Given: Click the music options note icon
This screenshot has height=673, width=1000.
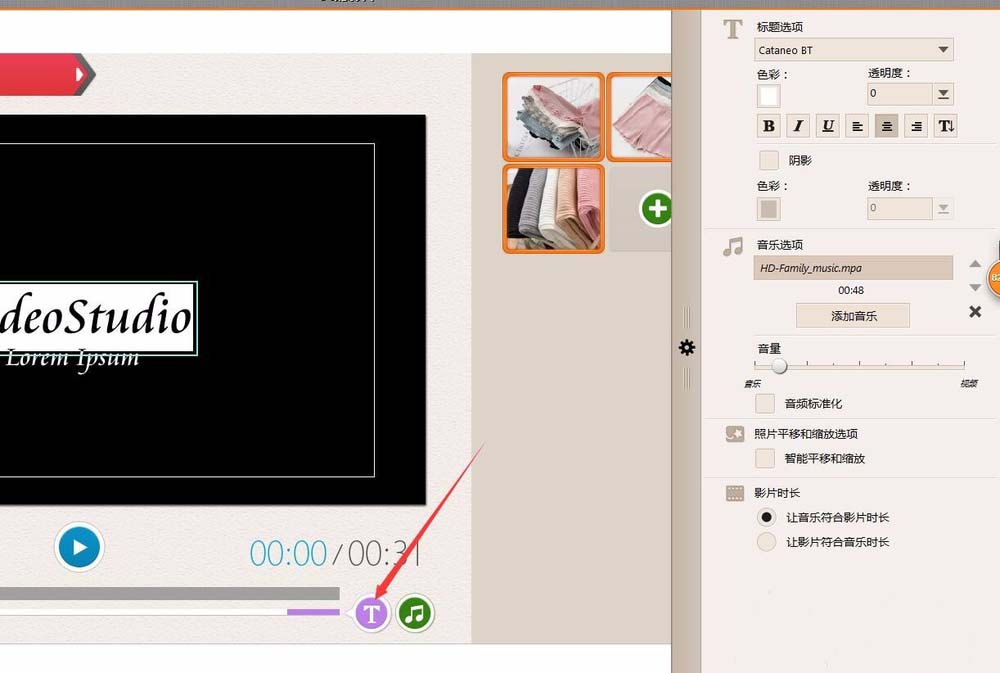Looking at the screenshot, I should tap(733, 246).
